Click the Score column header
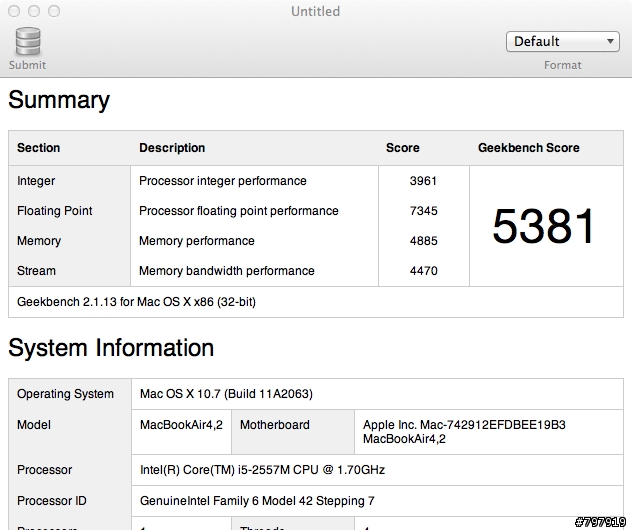Screen dimensions: 632x530 click(403, 148)
